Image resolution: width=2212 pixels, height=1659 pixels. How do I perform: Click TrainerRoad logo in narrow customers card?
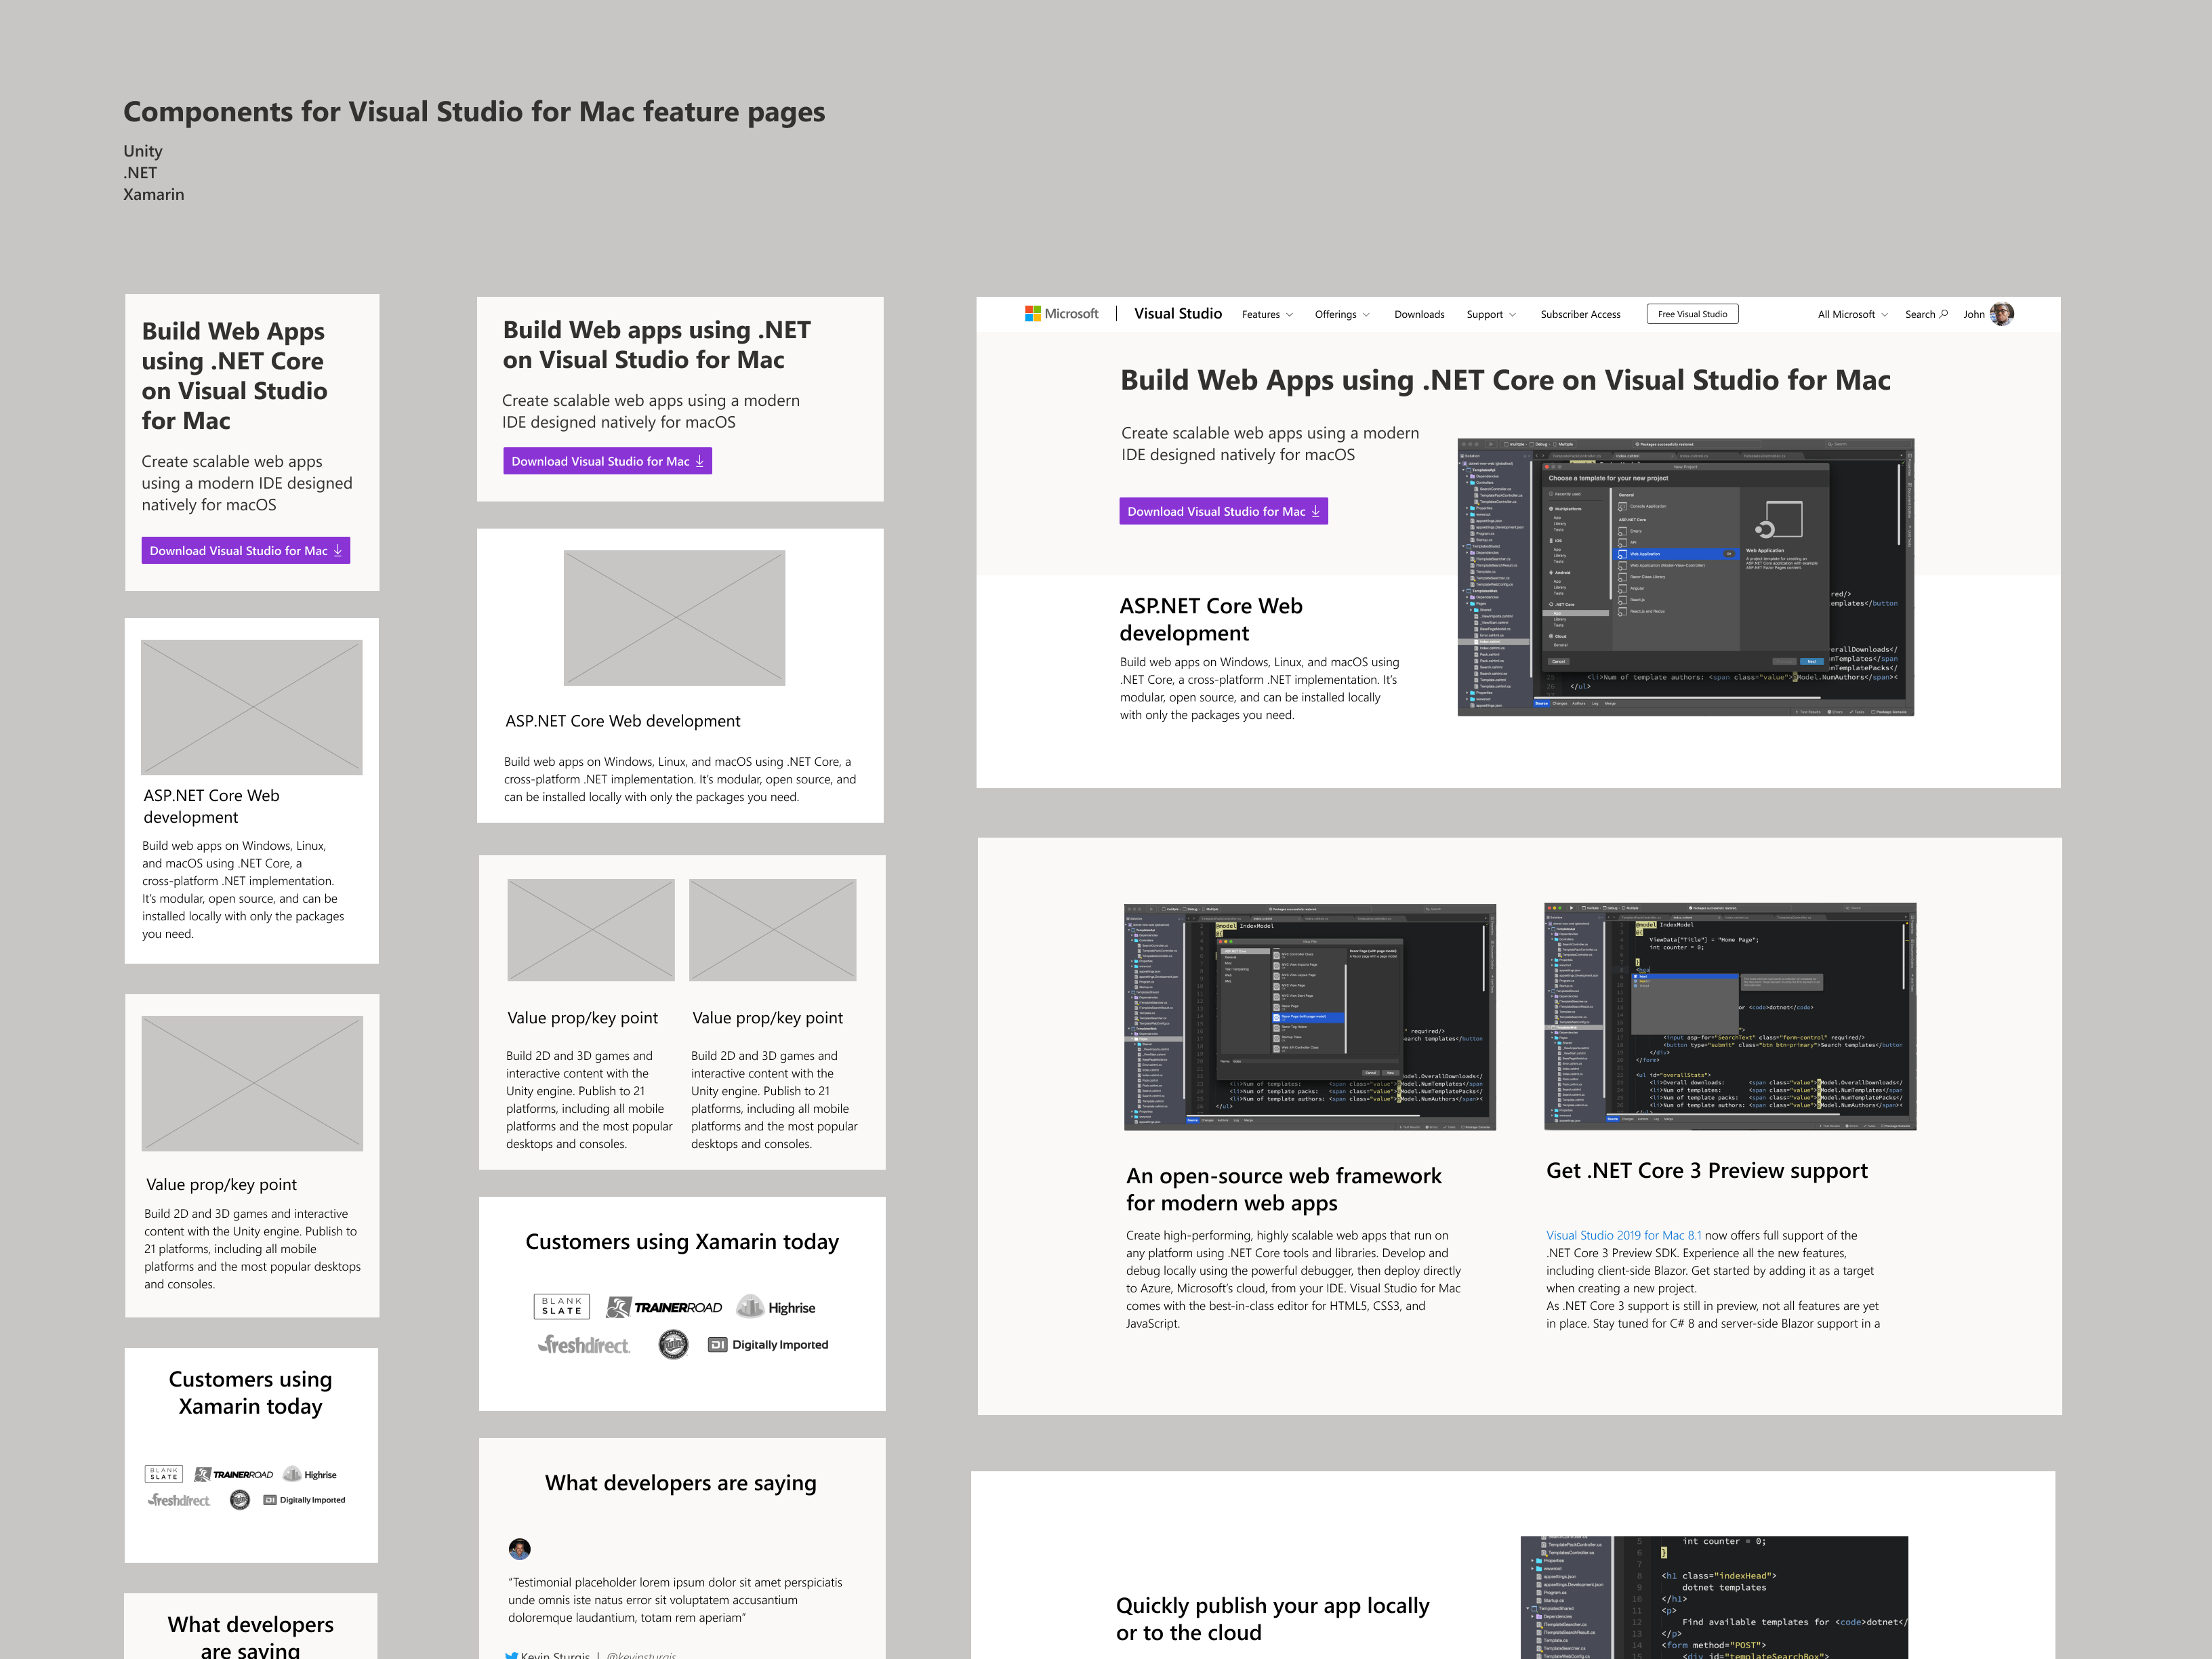pyautogui.click(x=233, y=1474)
